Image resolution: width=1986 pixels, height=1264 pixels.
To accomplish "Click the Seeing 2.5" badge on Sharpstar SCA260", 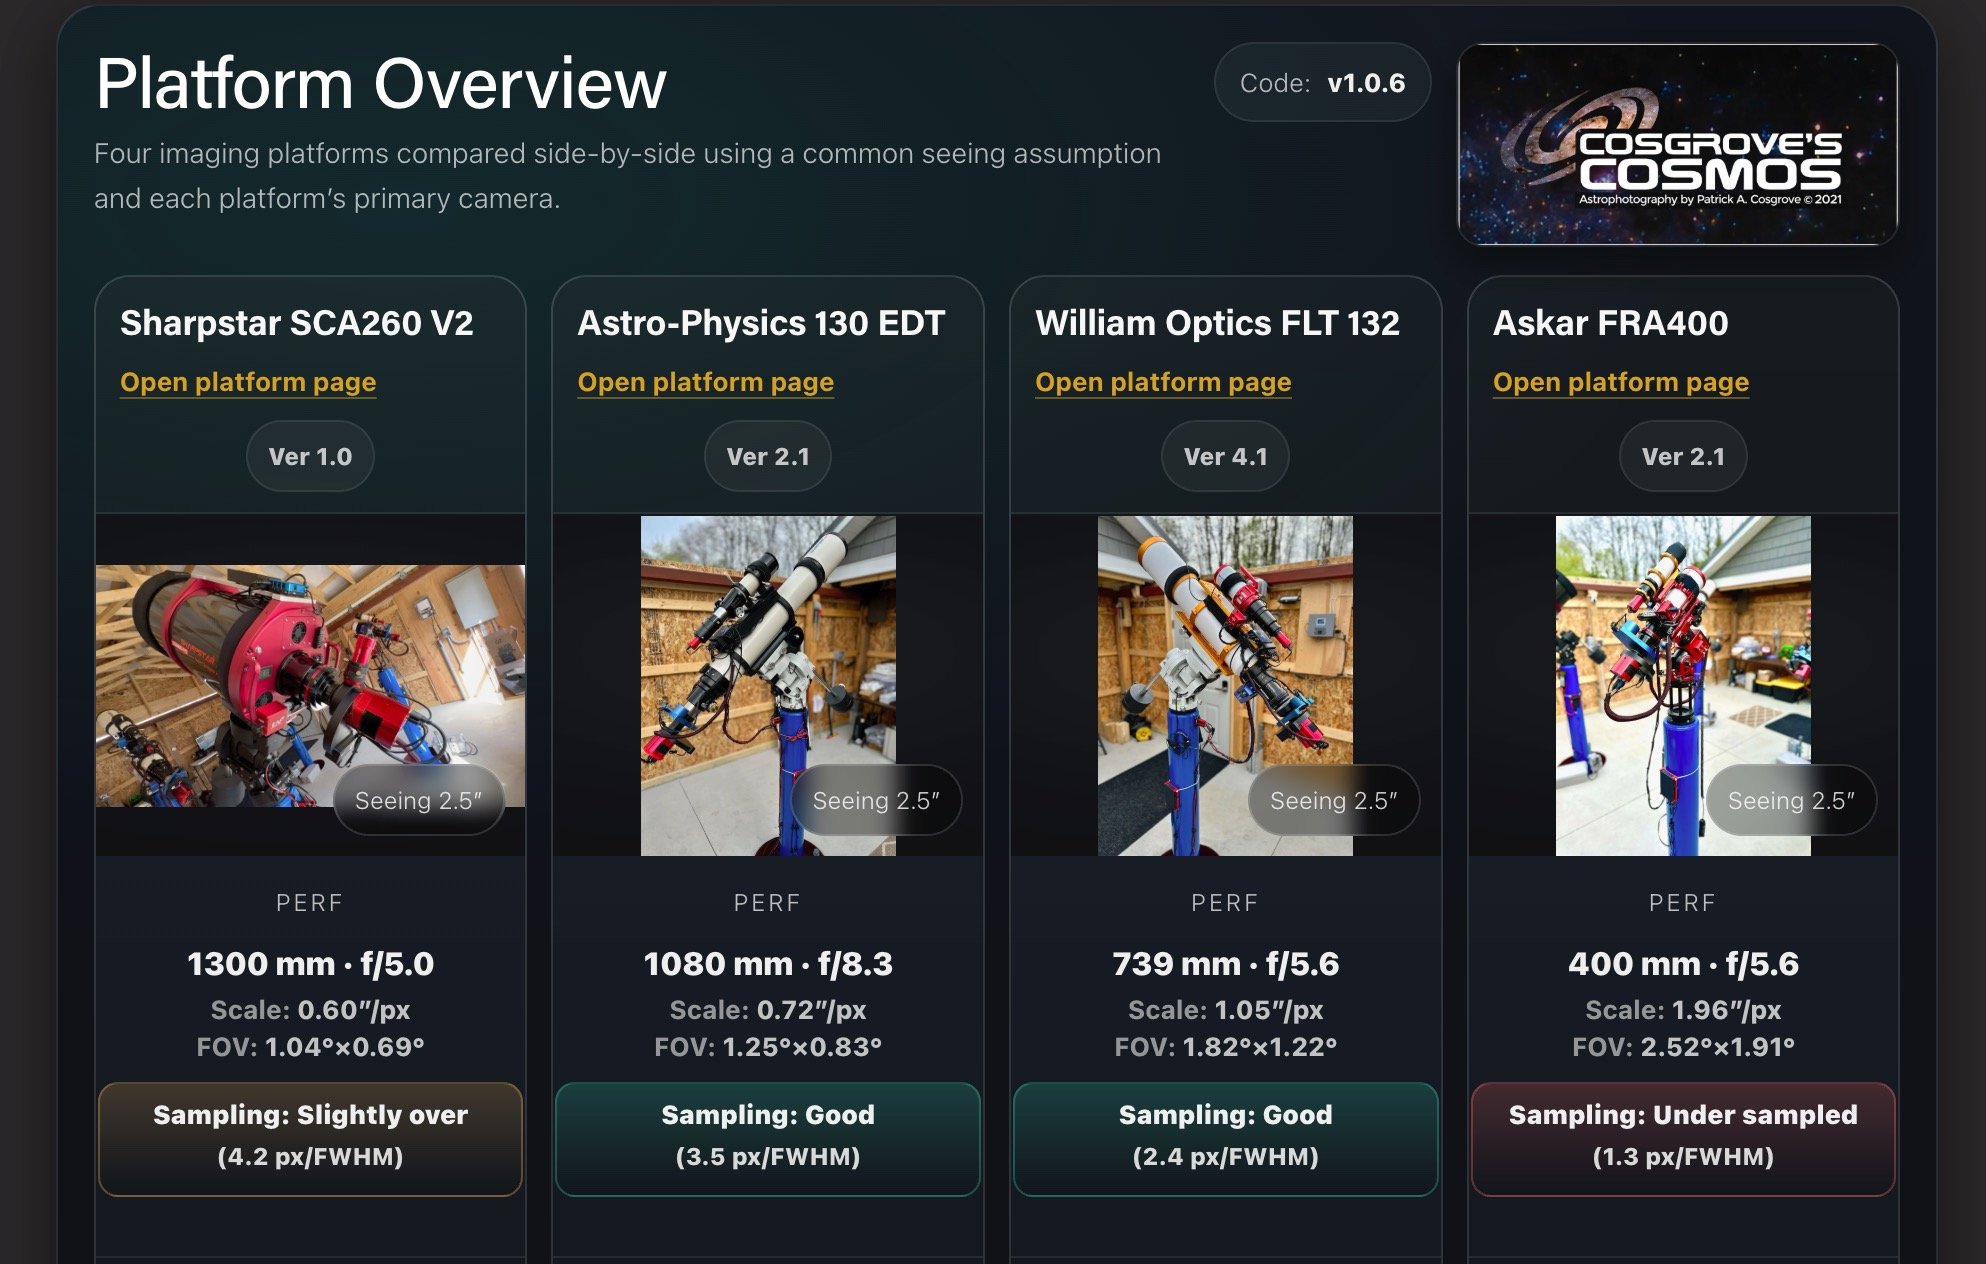I will click(x=419, y=799).
